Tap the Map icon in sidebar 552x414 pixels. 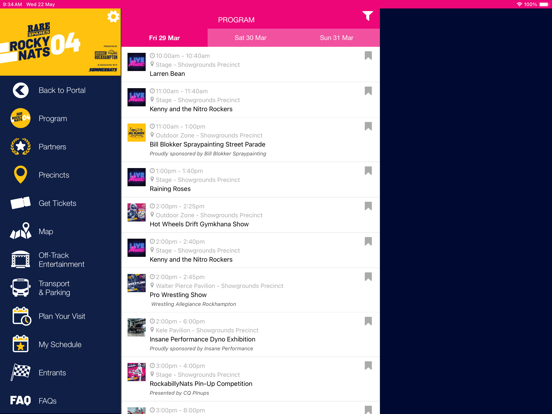[20, 231]
